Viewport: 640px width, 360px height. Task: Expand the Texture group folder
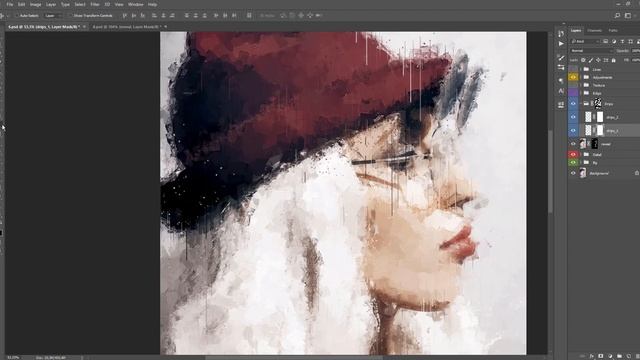[581, 85]
